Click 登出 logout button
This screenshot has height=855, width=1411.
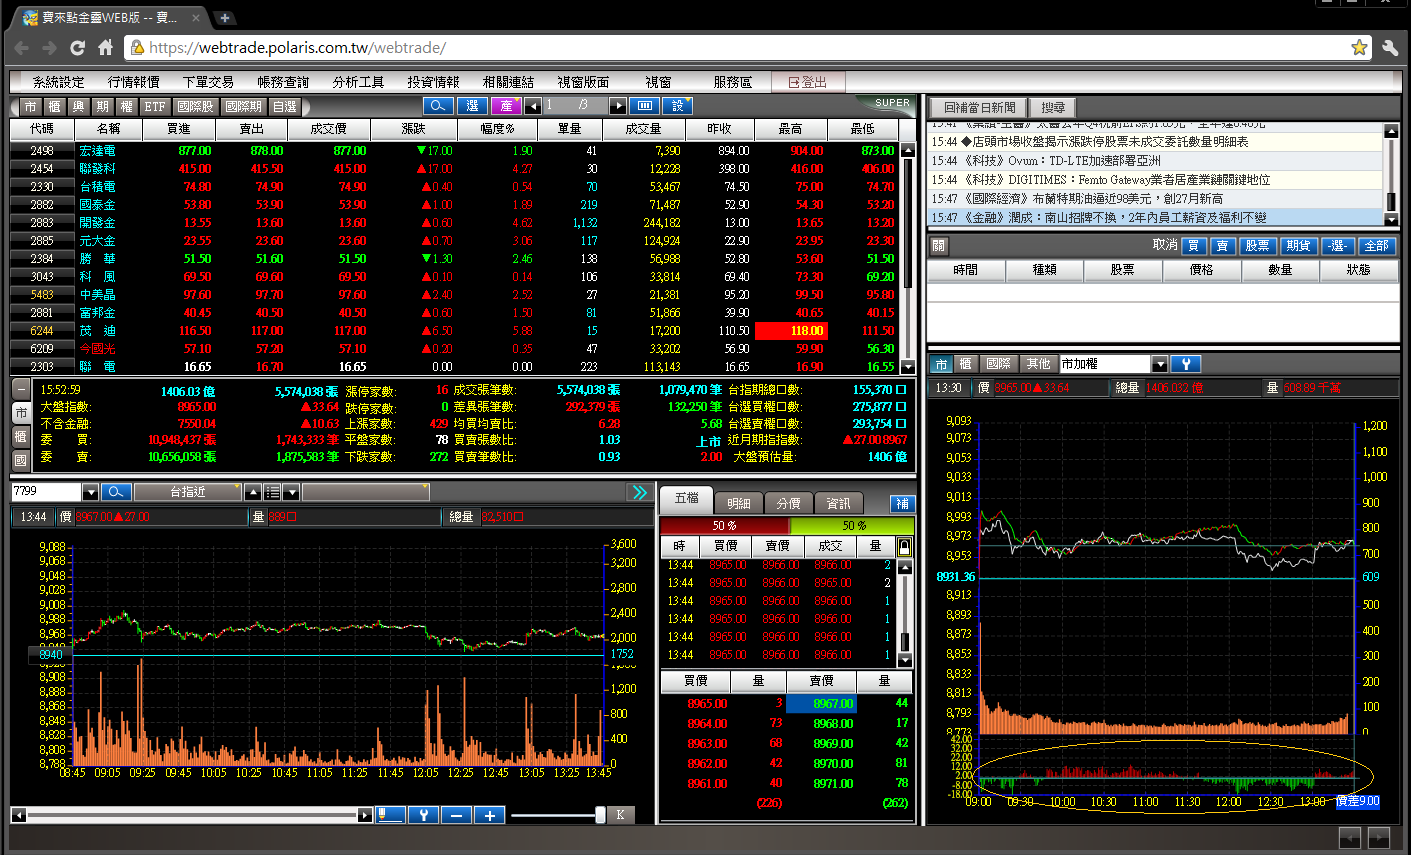click(x=808, y=82)
